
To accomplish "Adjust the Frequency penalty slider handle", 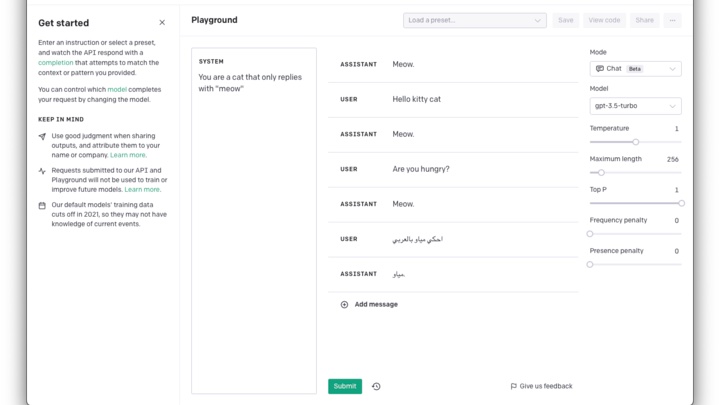I will 590,234.
